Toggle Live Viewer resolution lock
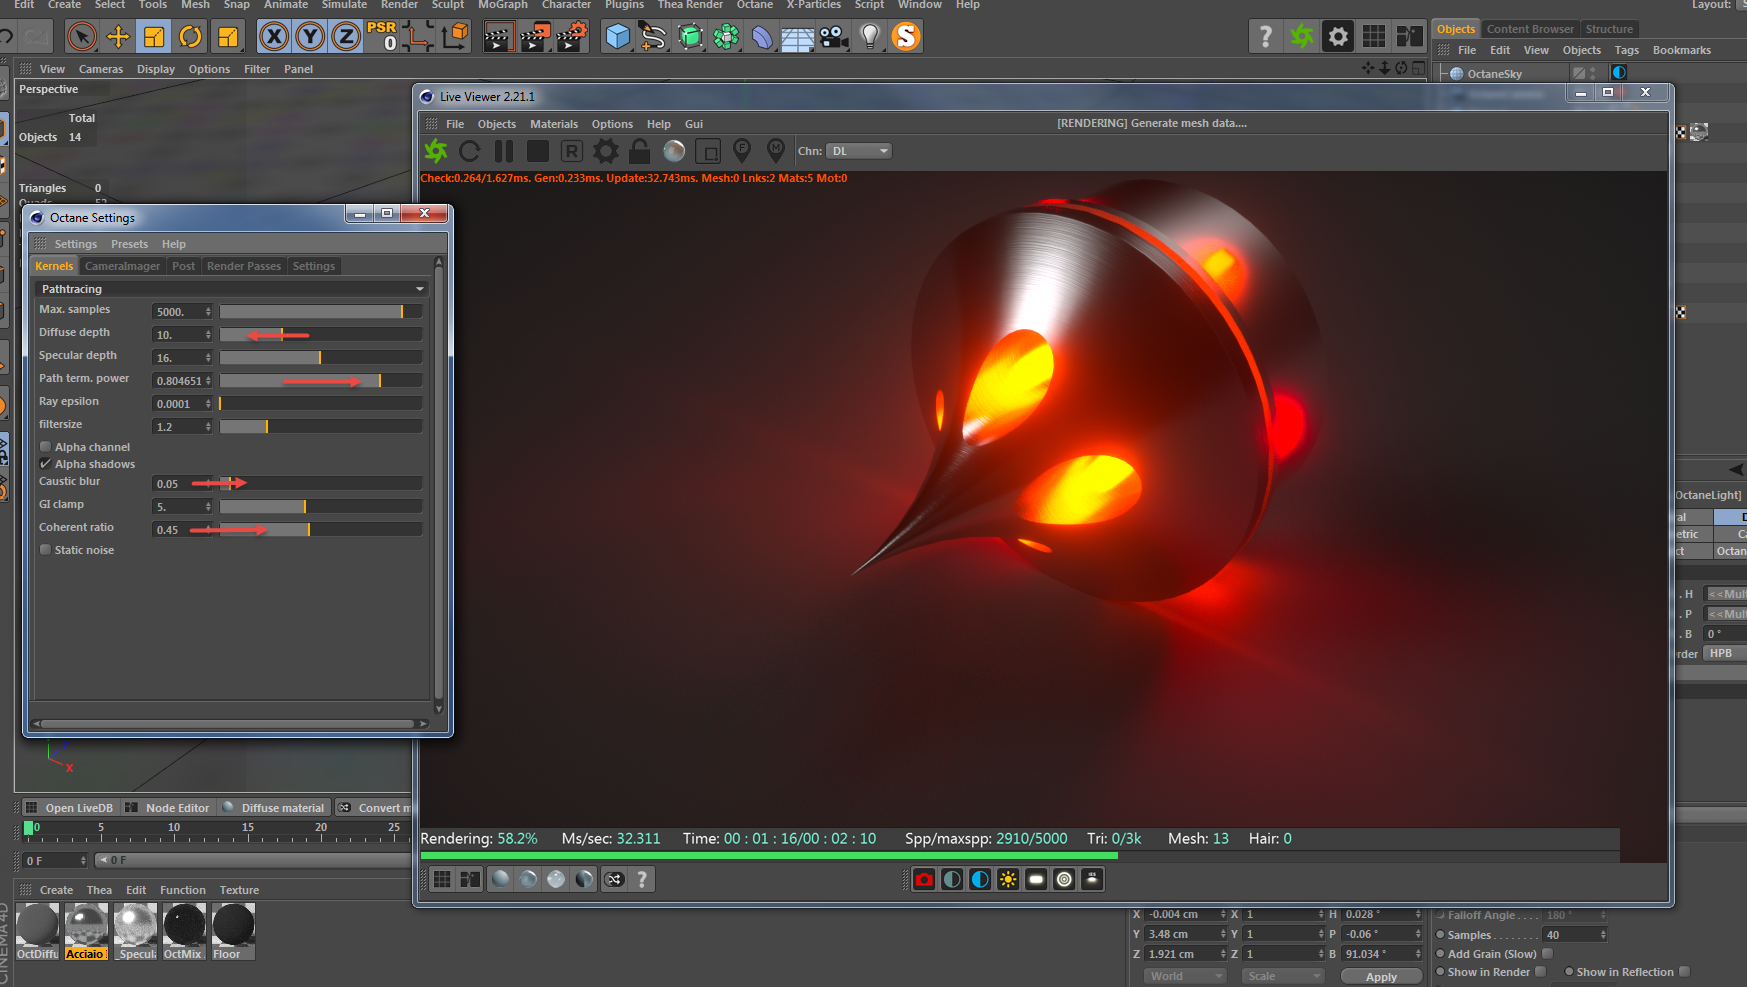 (640, 151)
